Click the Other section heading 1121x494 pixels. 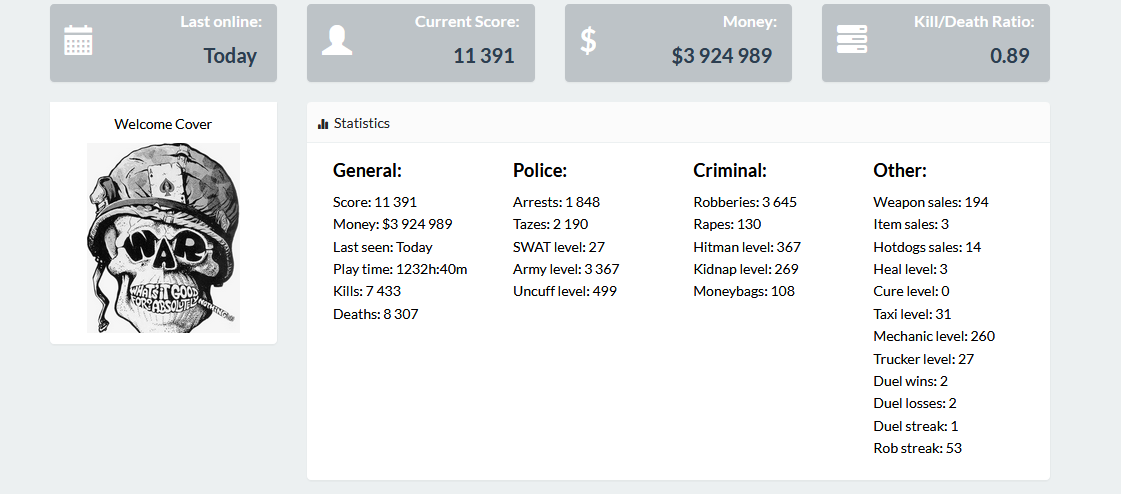tap(900, 171)
